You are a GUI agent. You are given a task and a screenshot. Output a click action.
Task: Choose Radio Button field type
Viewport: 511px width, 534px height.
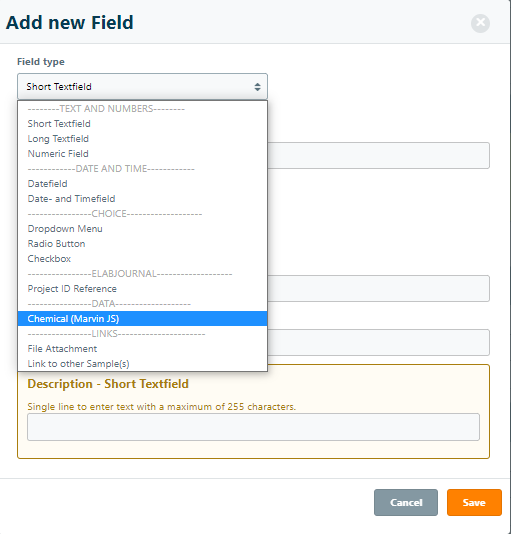(142, 244)
